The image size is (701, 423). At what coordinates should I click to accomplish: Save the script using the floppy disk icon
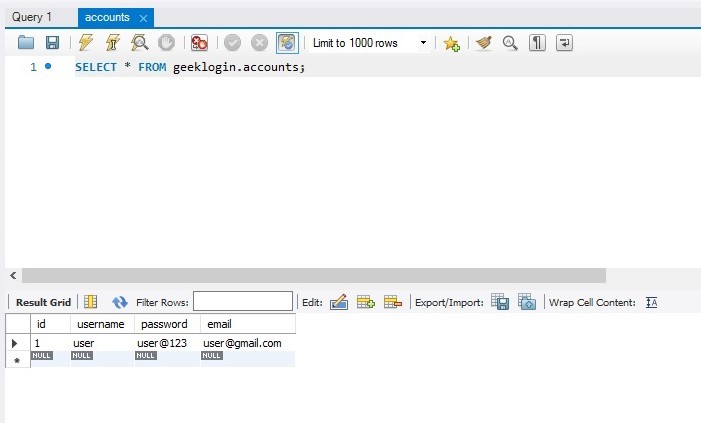(x=52, y=43)
